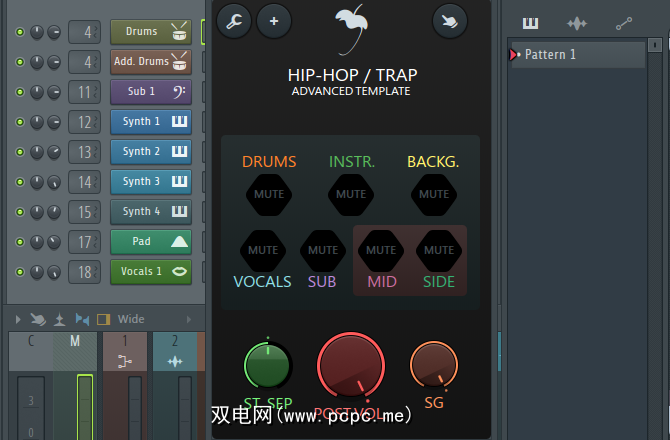This screenshot has width=670, height=440.
Task: Click the mixer multilink hand icon
Action: pyautogui.click(x=38, y=319)
